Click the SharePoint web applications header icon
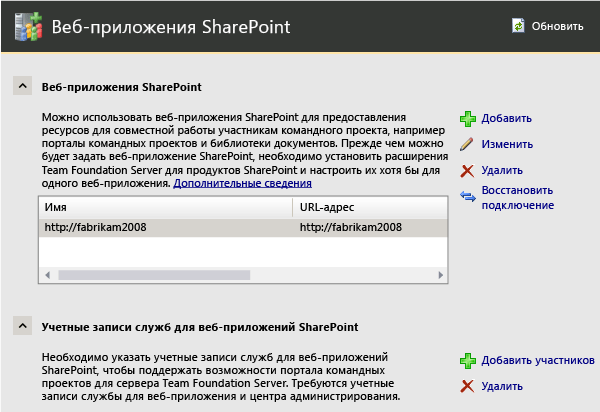The image size is (600, 412). pos(28,27)
